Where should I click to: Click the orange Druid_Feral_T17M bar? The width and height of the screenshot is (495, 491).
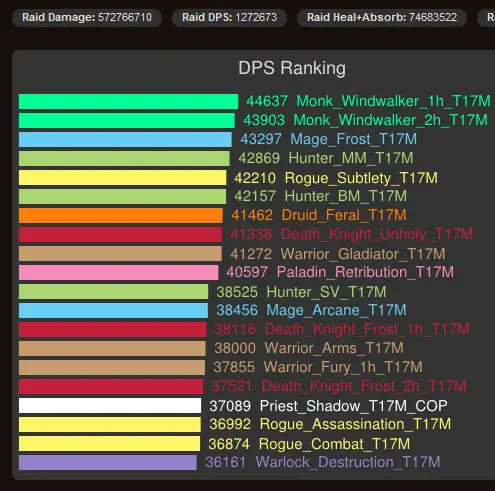pos(121,215)
